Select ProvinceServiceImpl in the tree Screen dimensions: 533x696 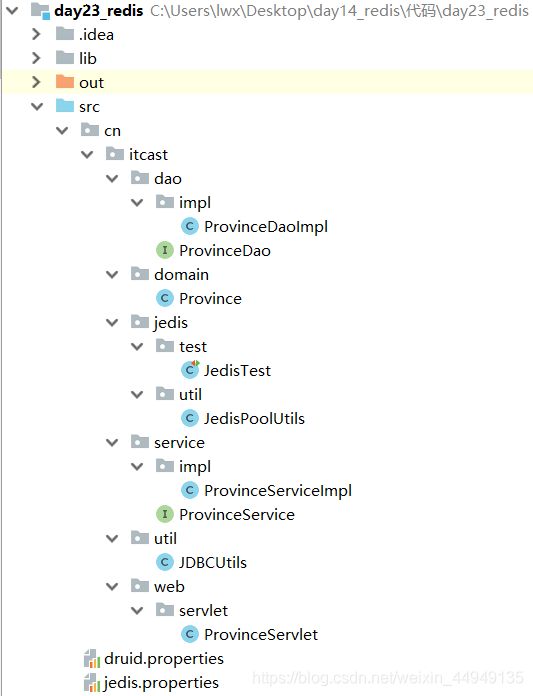point(278,490)
